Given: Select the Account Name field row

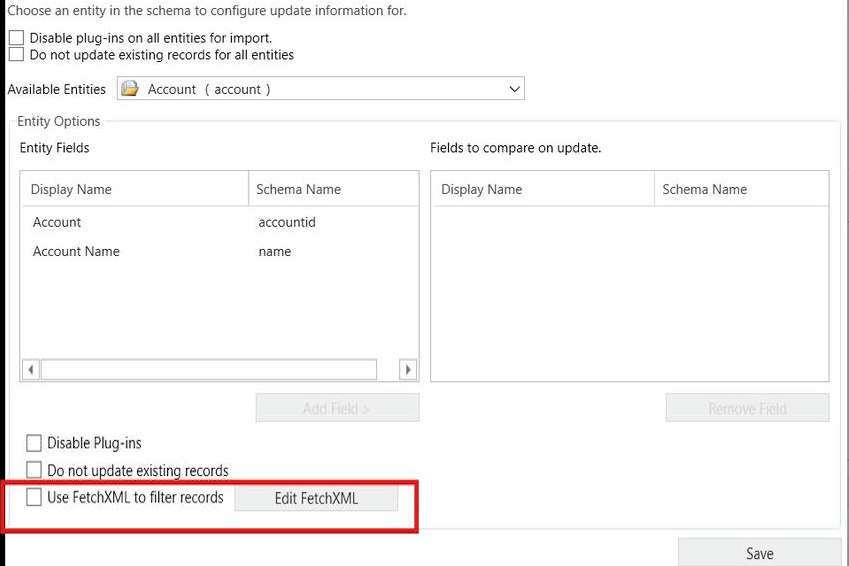Looking at the screenshot, I should click(x=76, y=251).
